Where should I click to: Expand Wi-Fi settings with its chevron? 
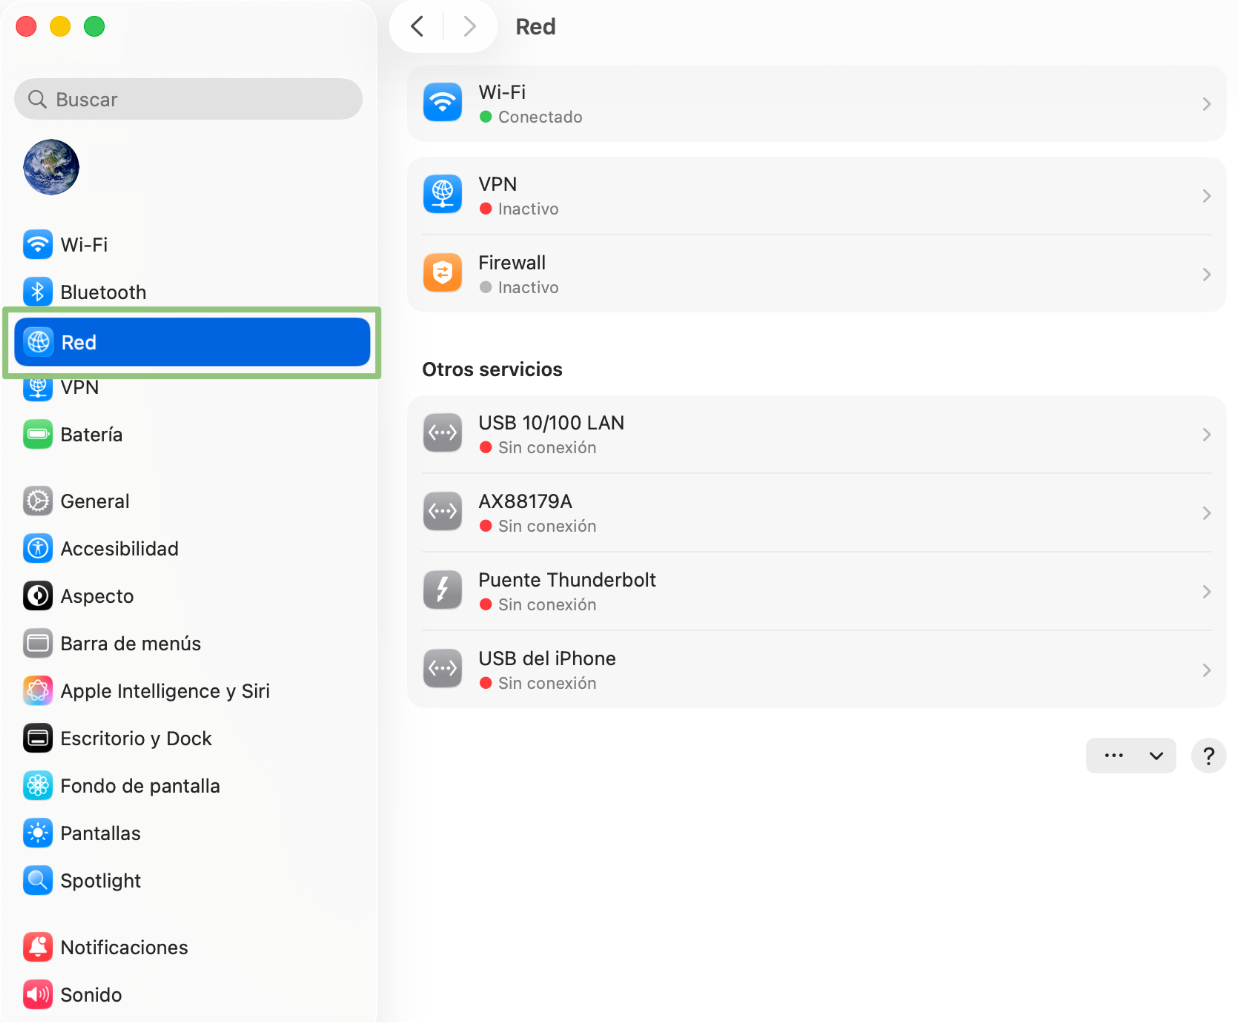tap(1206, 103)
